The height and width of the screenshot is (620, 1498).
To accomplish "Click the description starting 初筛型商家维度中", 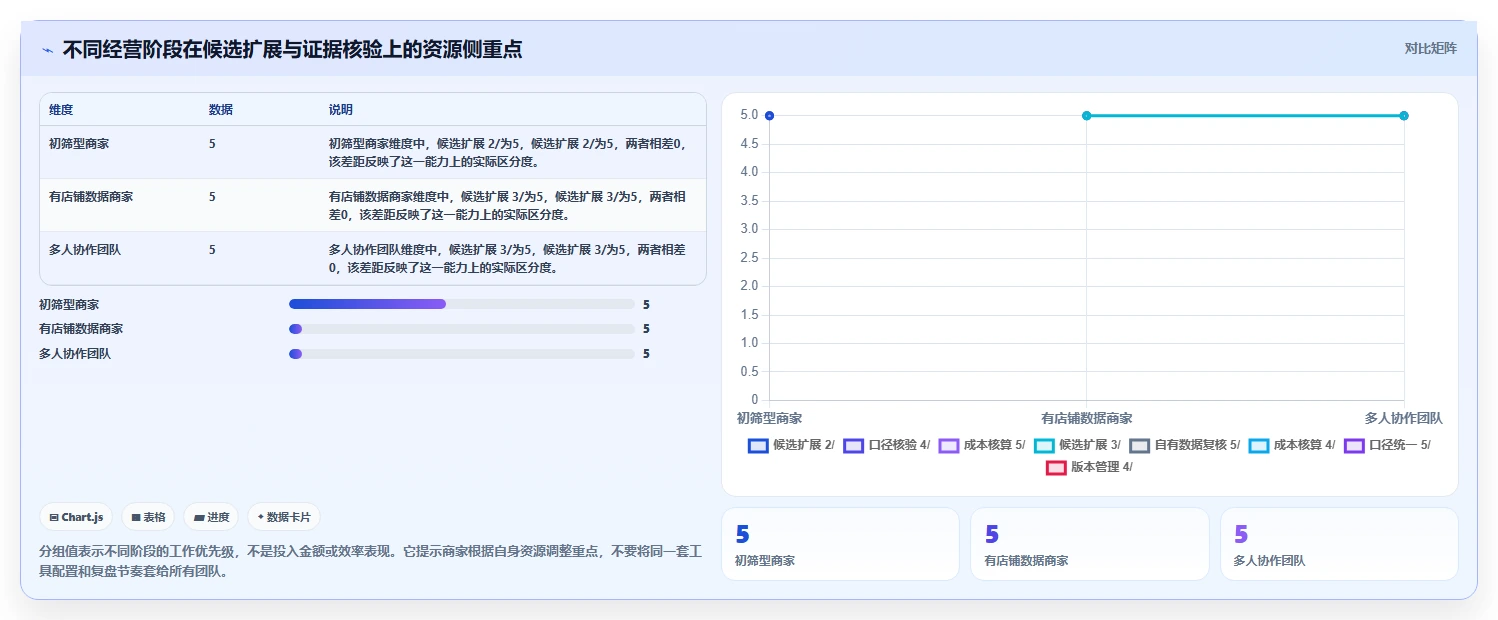I will point(507,153).
